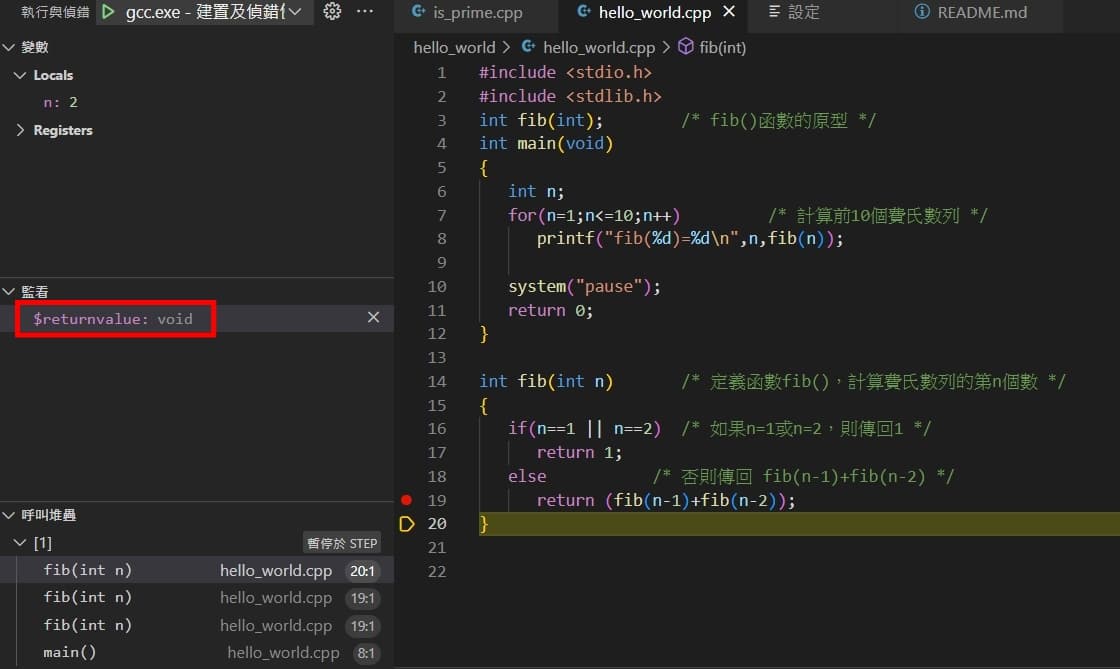Click the fib(int) symbol icon in breadcrumb

coord(684,47)
